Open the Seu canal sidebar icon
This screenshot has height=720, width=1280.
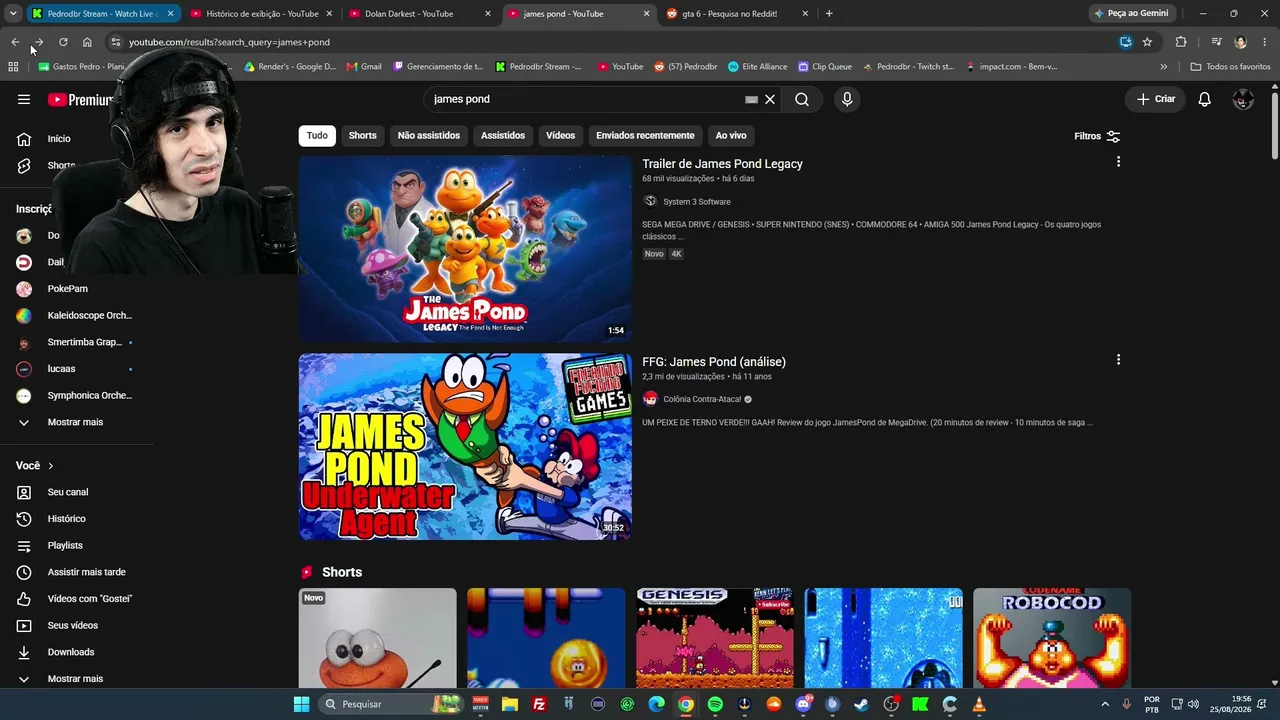(24, 492)
